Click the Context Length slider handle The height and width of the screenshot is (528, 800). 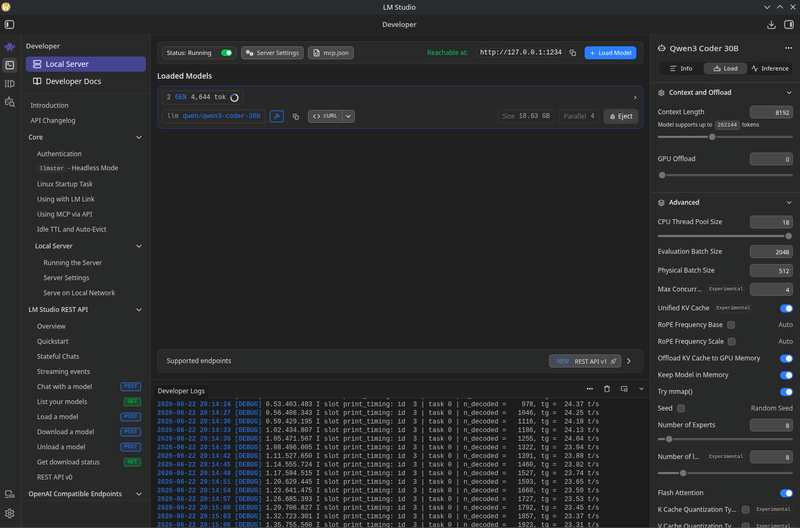(x=712, y=137)
